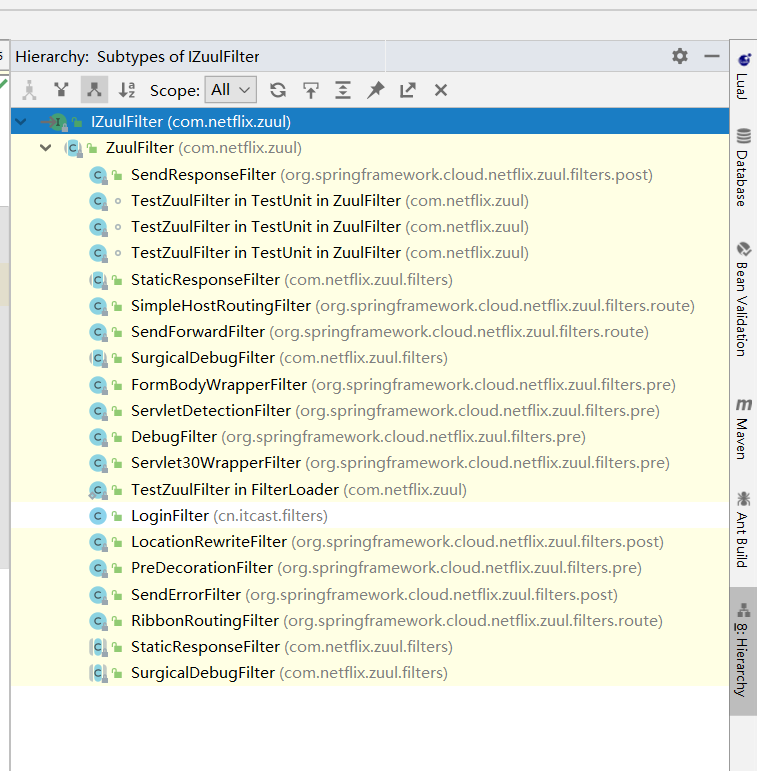Viewport: 757px width, 771px height.
Task: Export hierarchy to text file
Action: click(408, 90)
